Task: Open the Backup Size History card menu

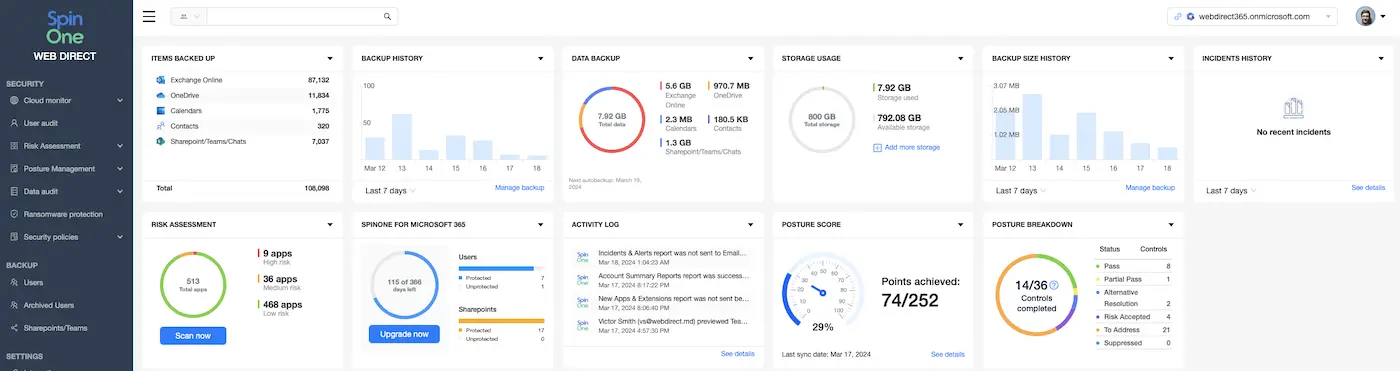Action: click(1170, 59)
